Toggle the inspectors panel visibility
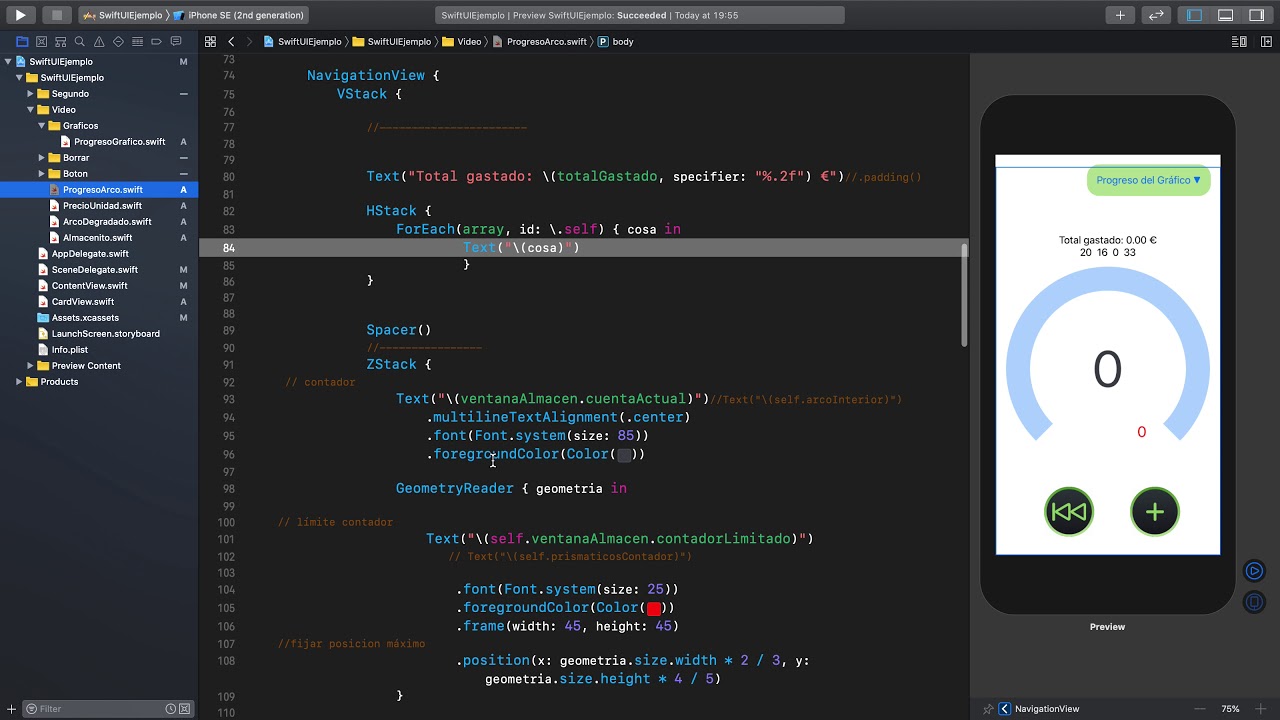 click(x=1257, y=15)
